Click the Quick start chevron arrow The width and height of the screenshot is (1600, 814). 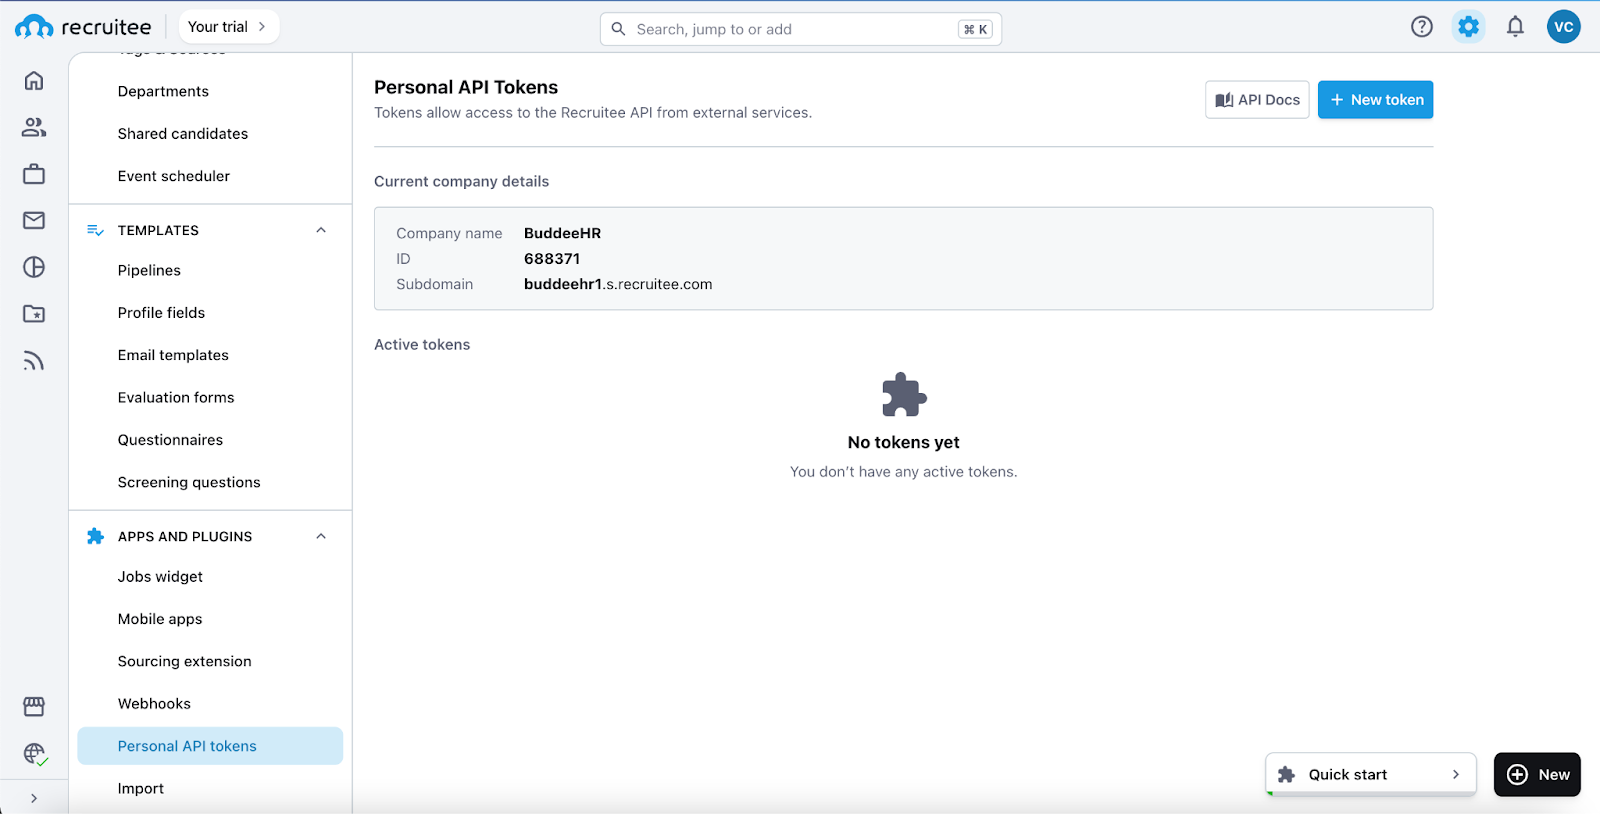[x=1456, y=774]
